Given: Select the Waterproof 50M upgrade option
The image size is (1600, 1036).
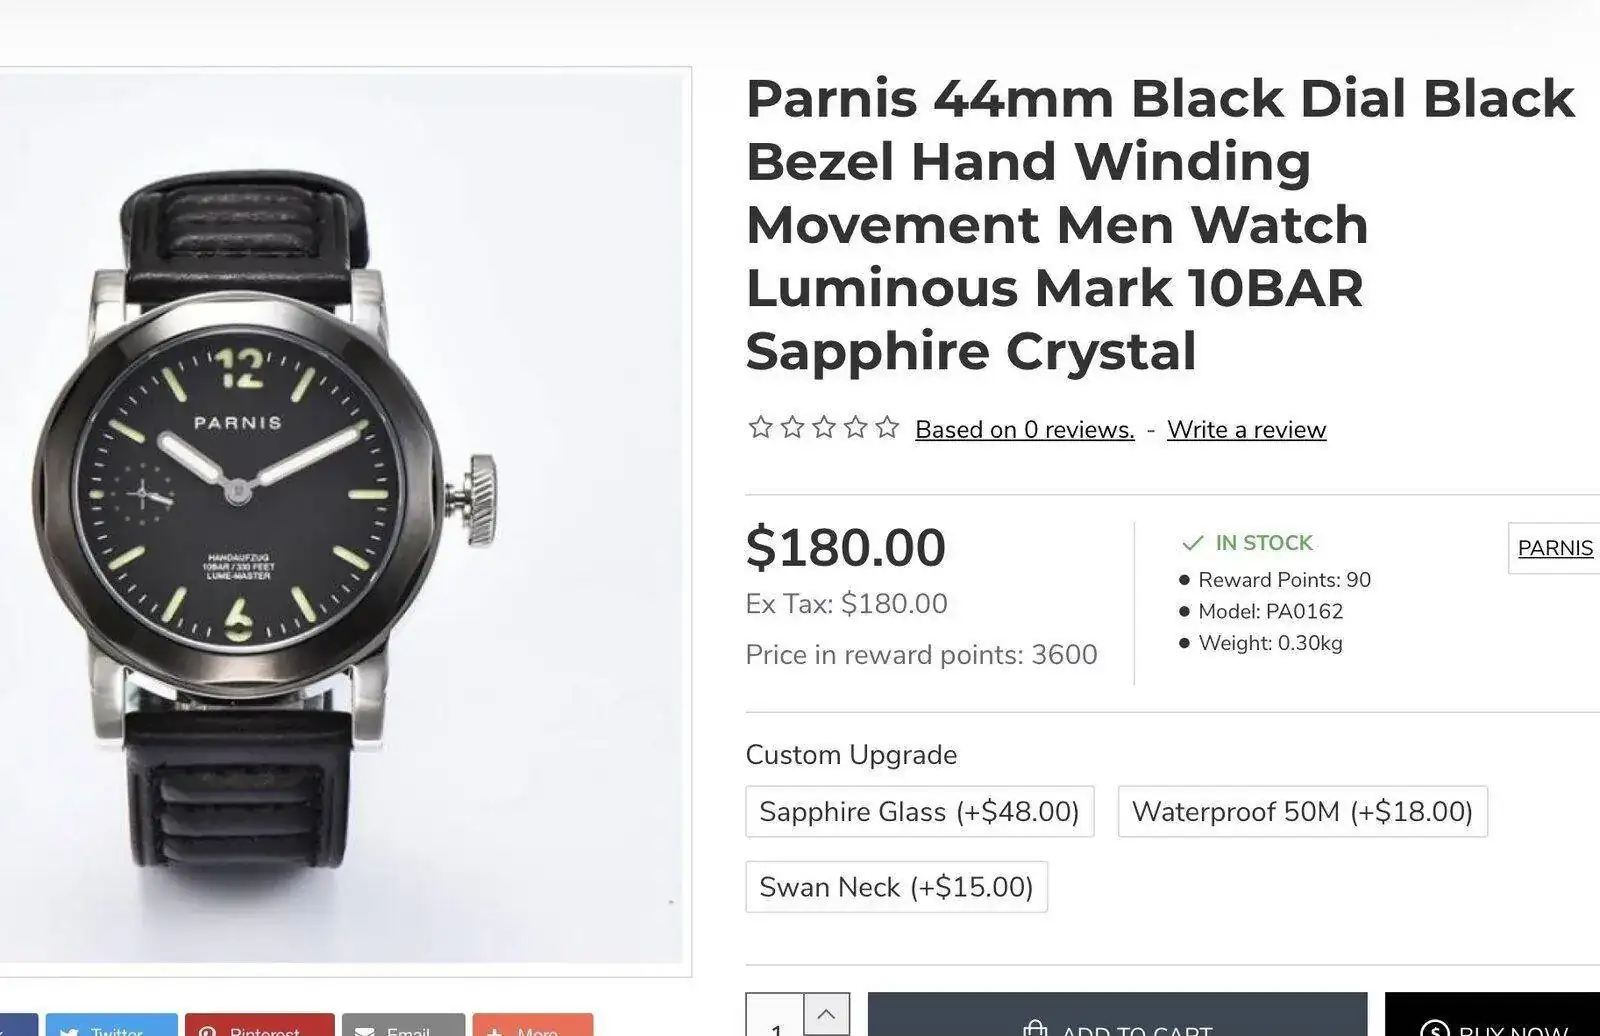Looking at the screenshot, I should [1302, 811].
